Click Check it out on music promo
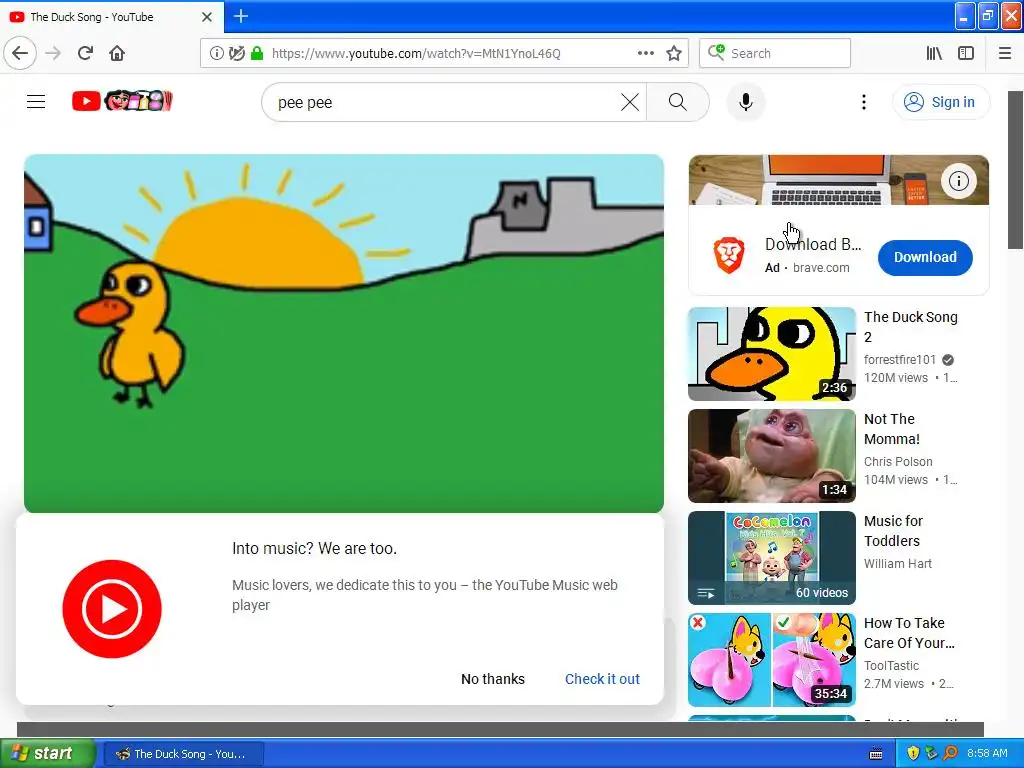 [602, 679]
